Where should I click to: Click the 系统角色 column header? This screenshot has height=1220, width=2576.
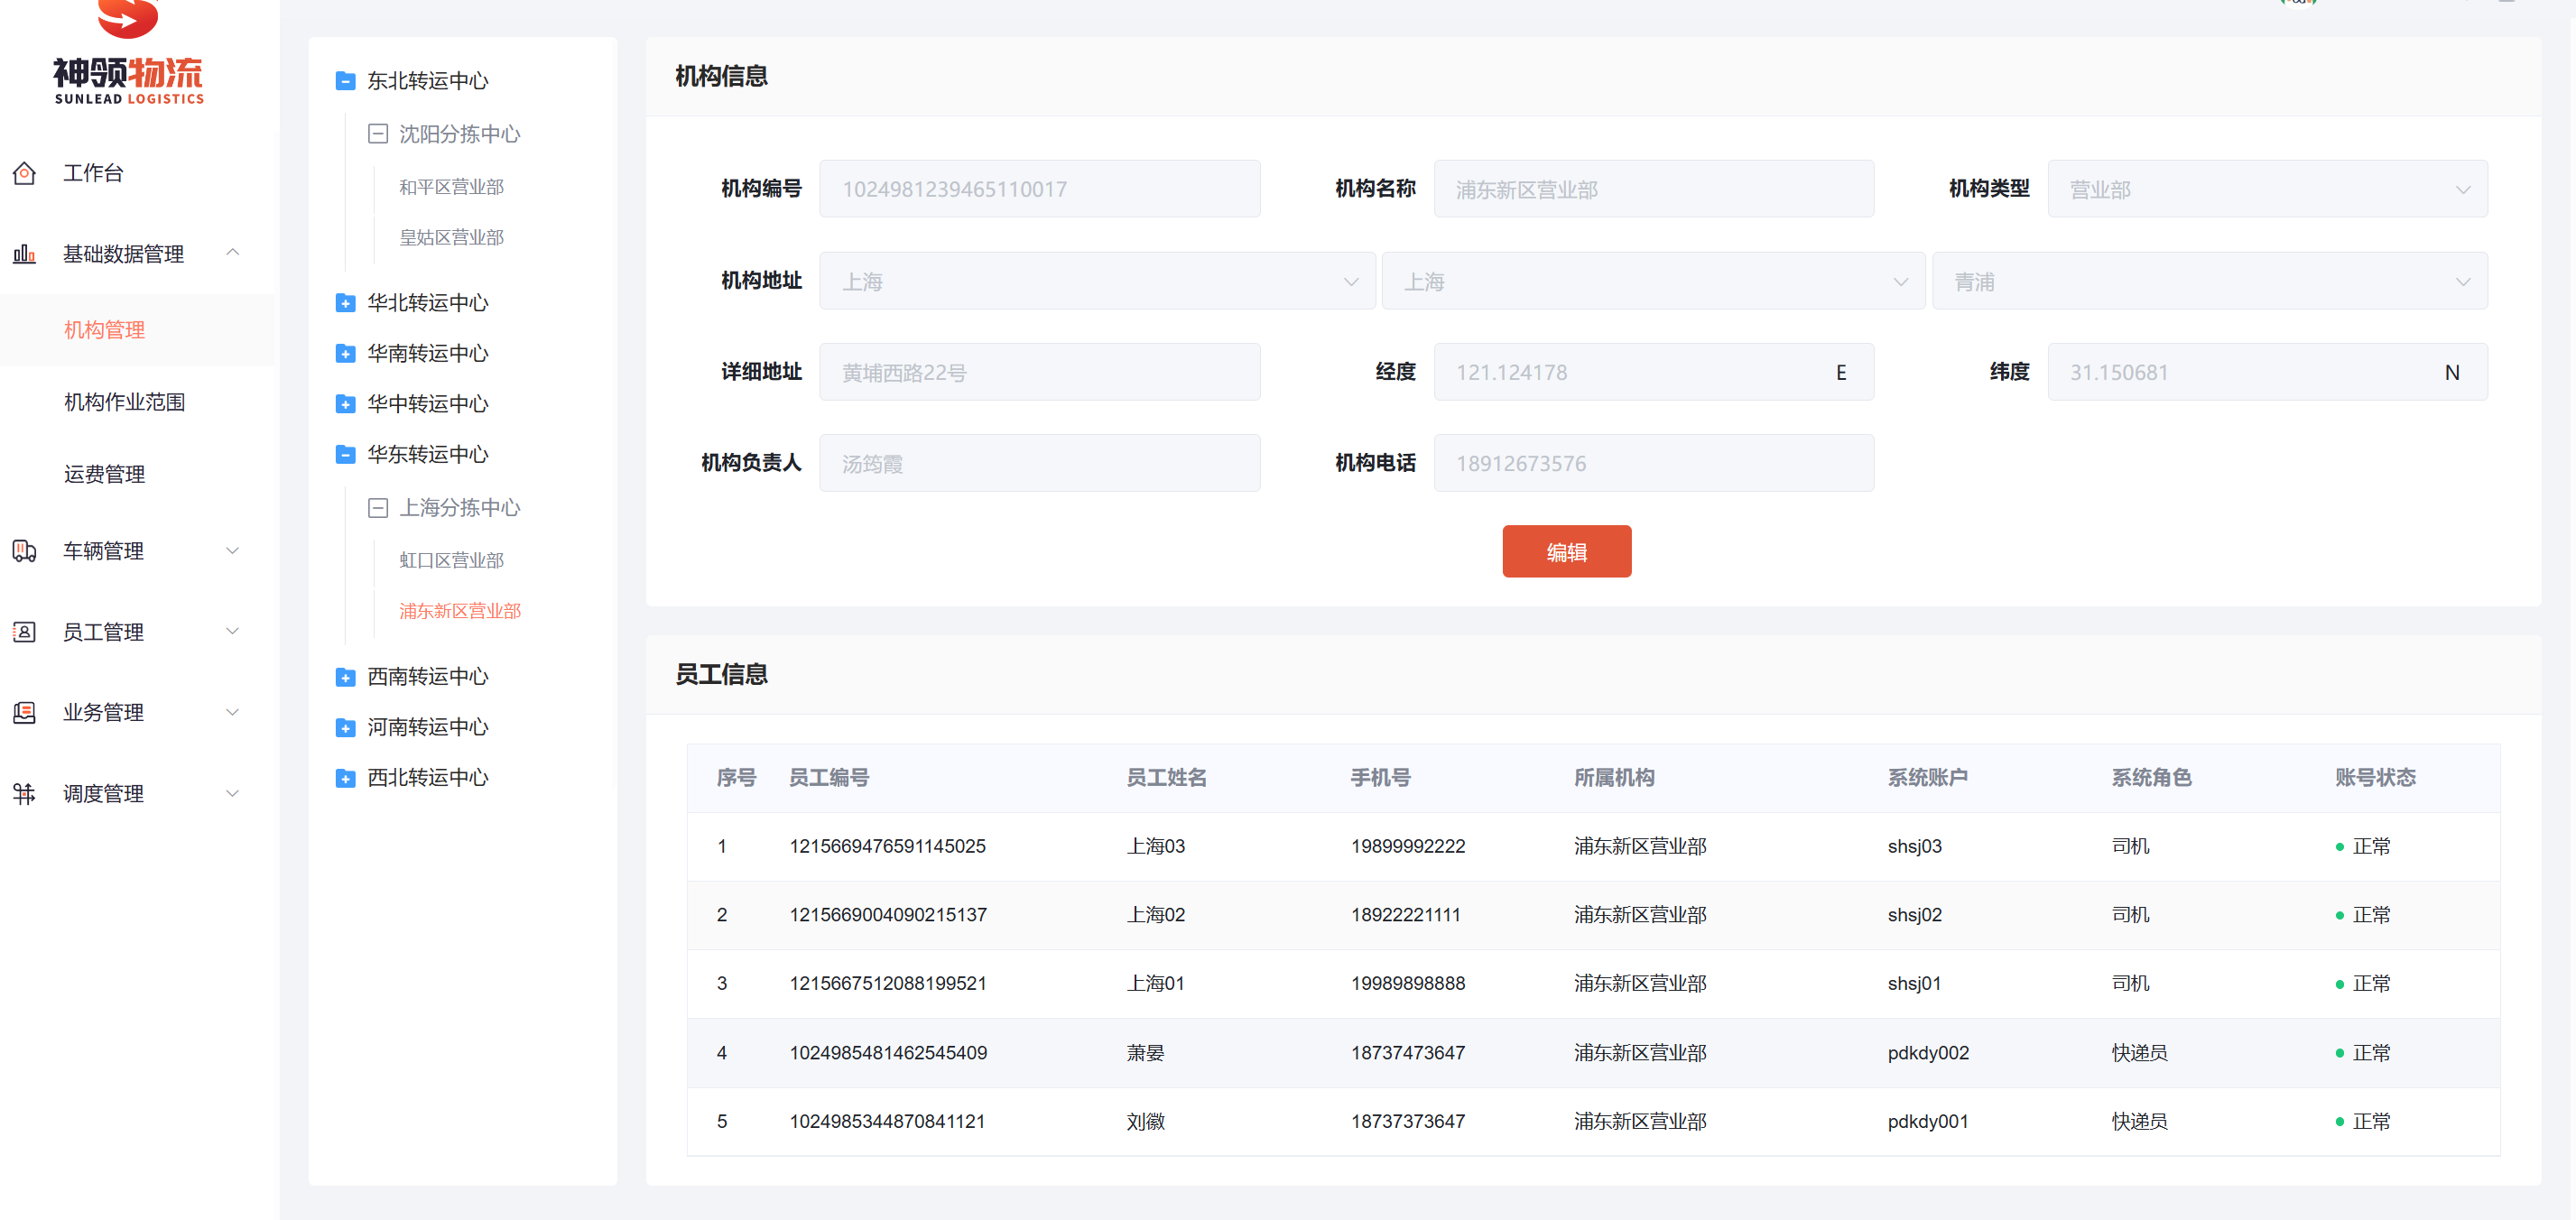click(x=2151, y=777)
